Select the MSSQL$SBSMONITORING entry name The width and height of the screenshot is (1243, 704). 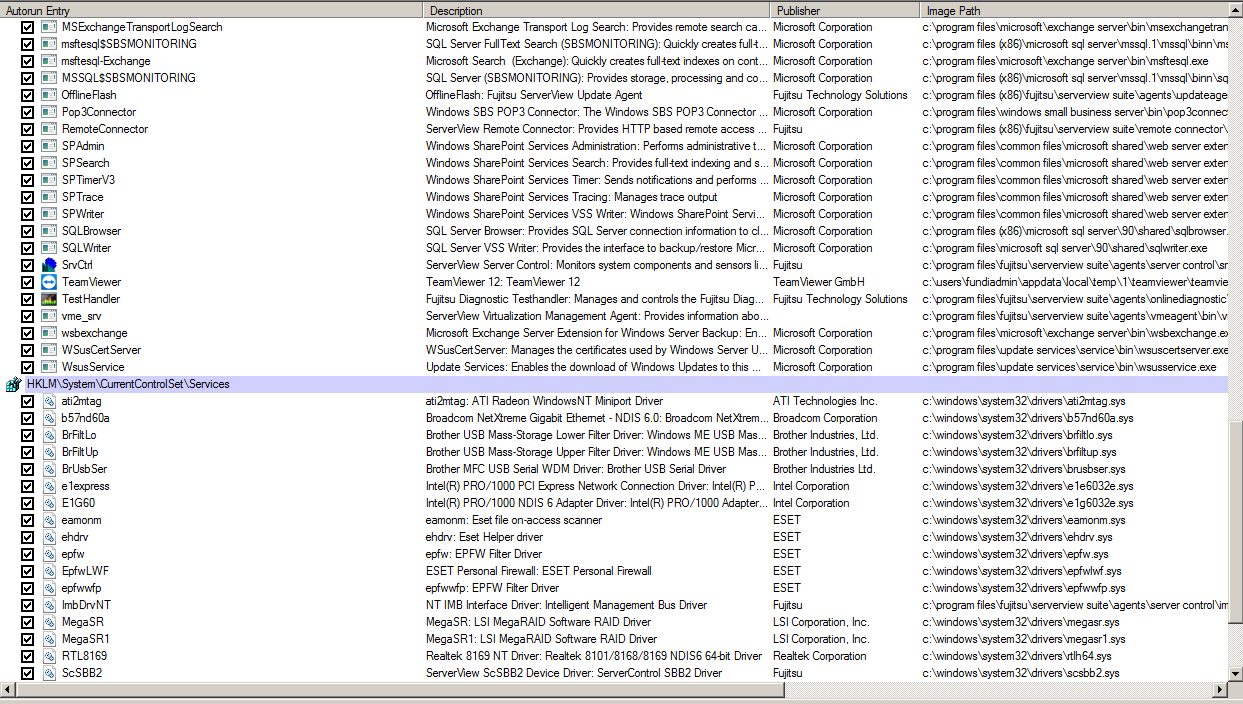(x=129, y=78)
